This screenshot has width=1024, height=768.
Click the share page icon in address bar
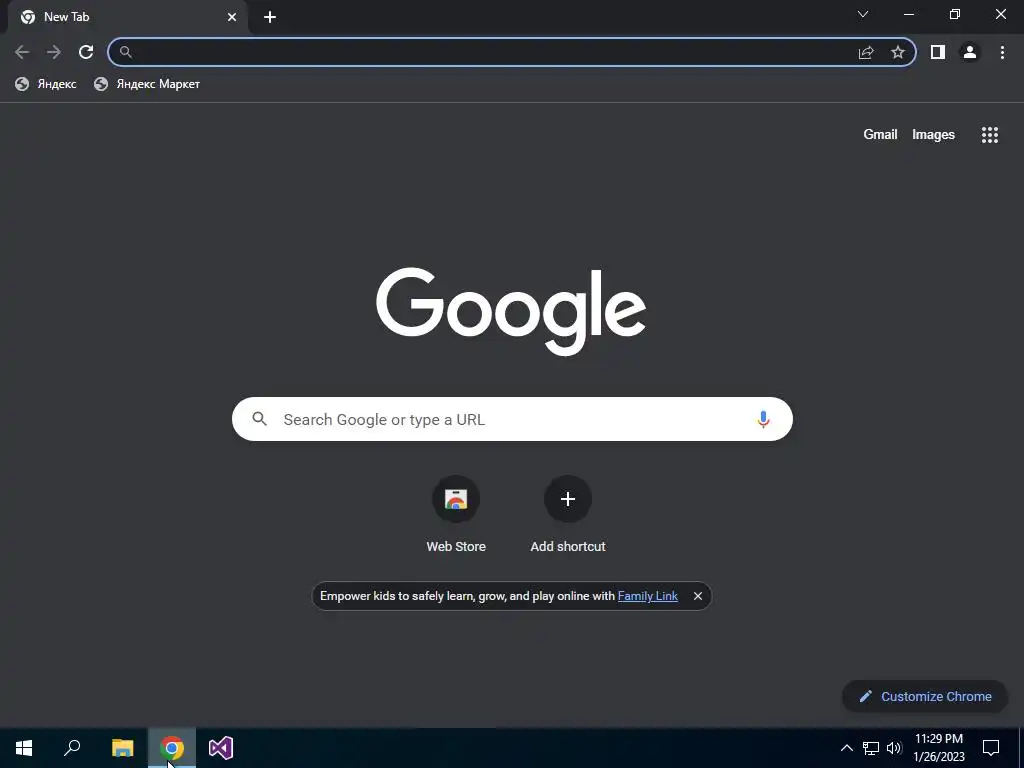click(866, 52)
